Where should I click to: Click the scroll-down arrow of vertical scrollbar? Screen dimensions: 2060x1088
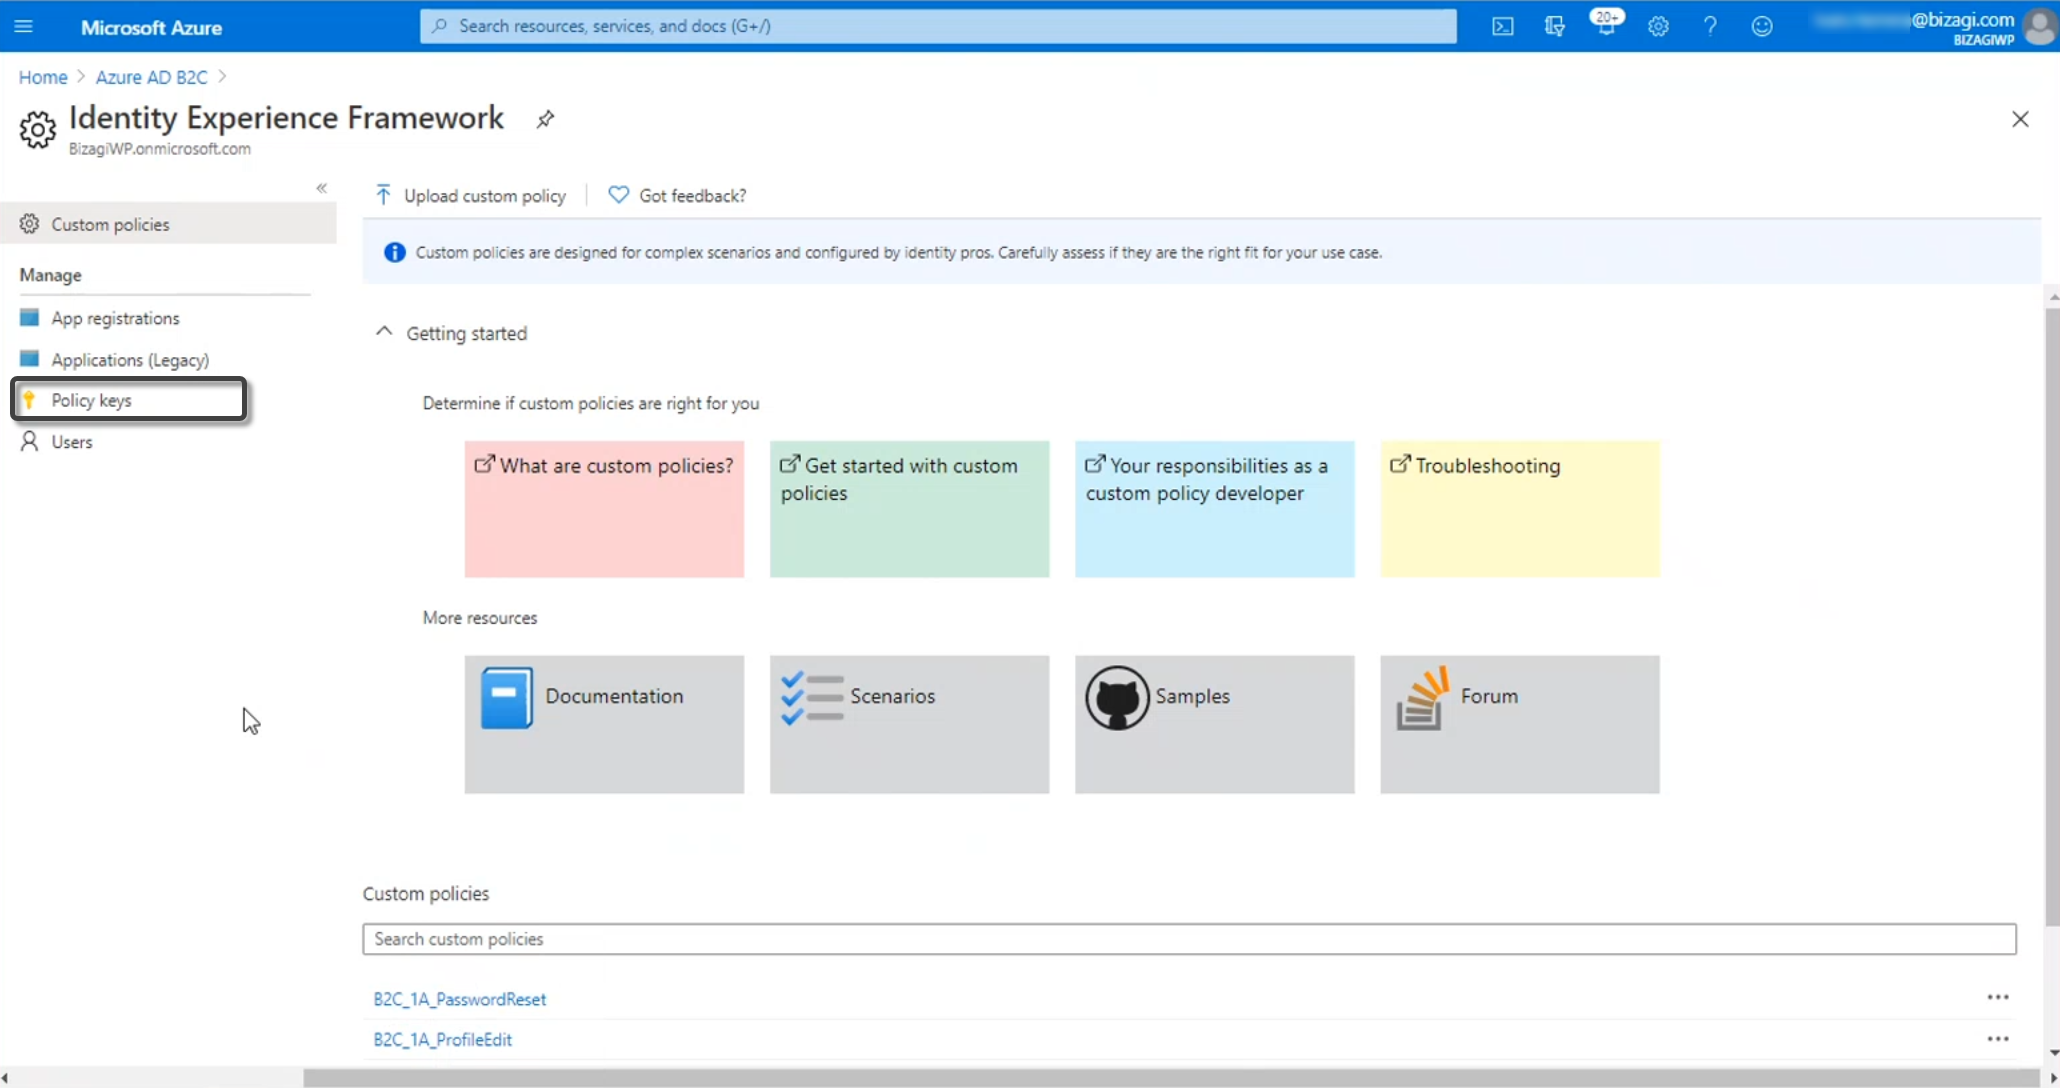coord(2053,1052)
